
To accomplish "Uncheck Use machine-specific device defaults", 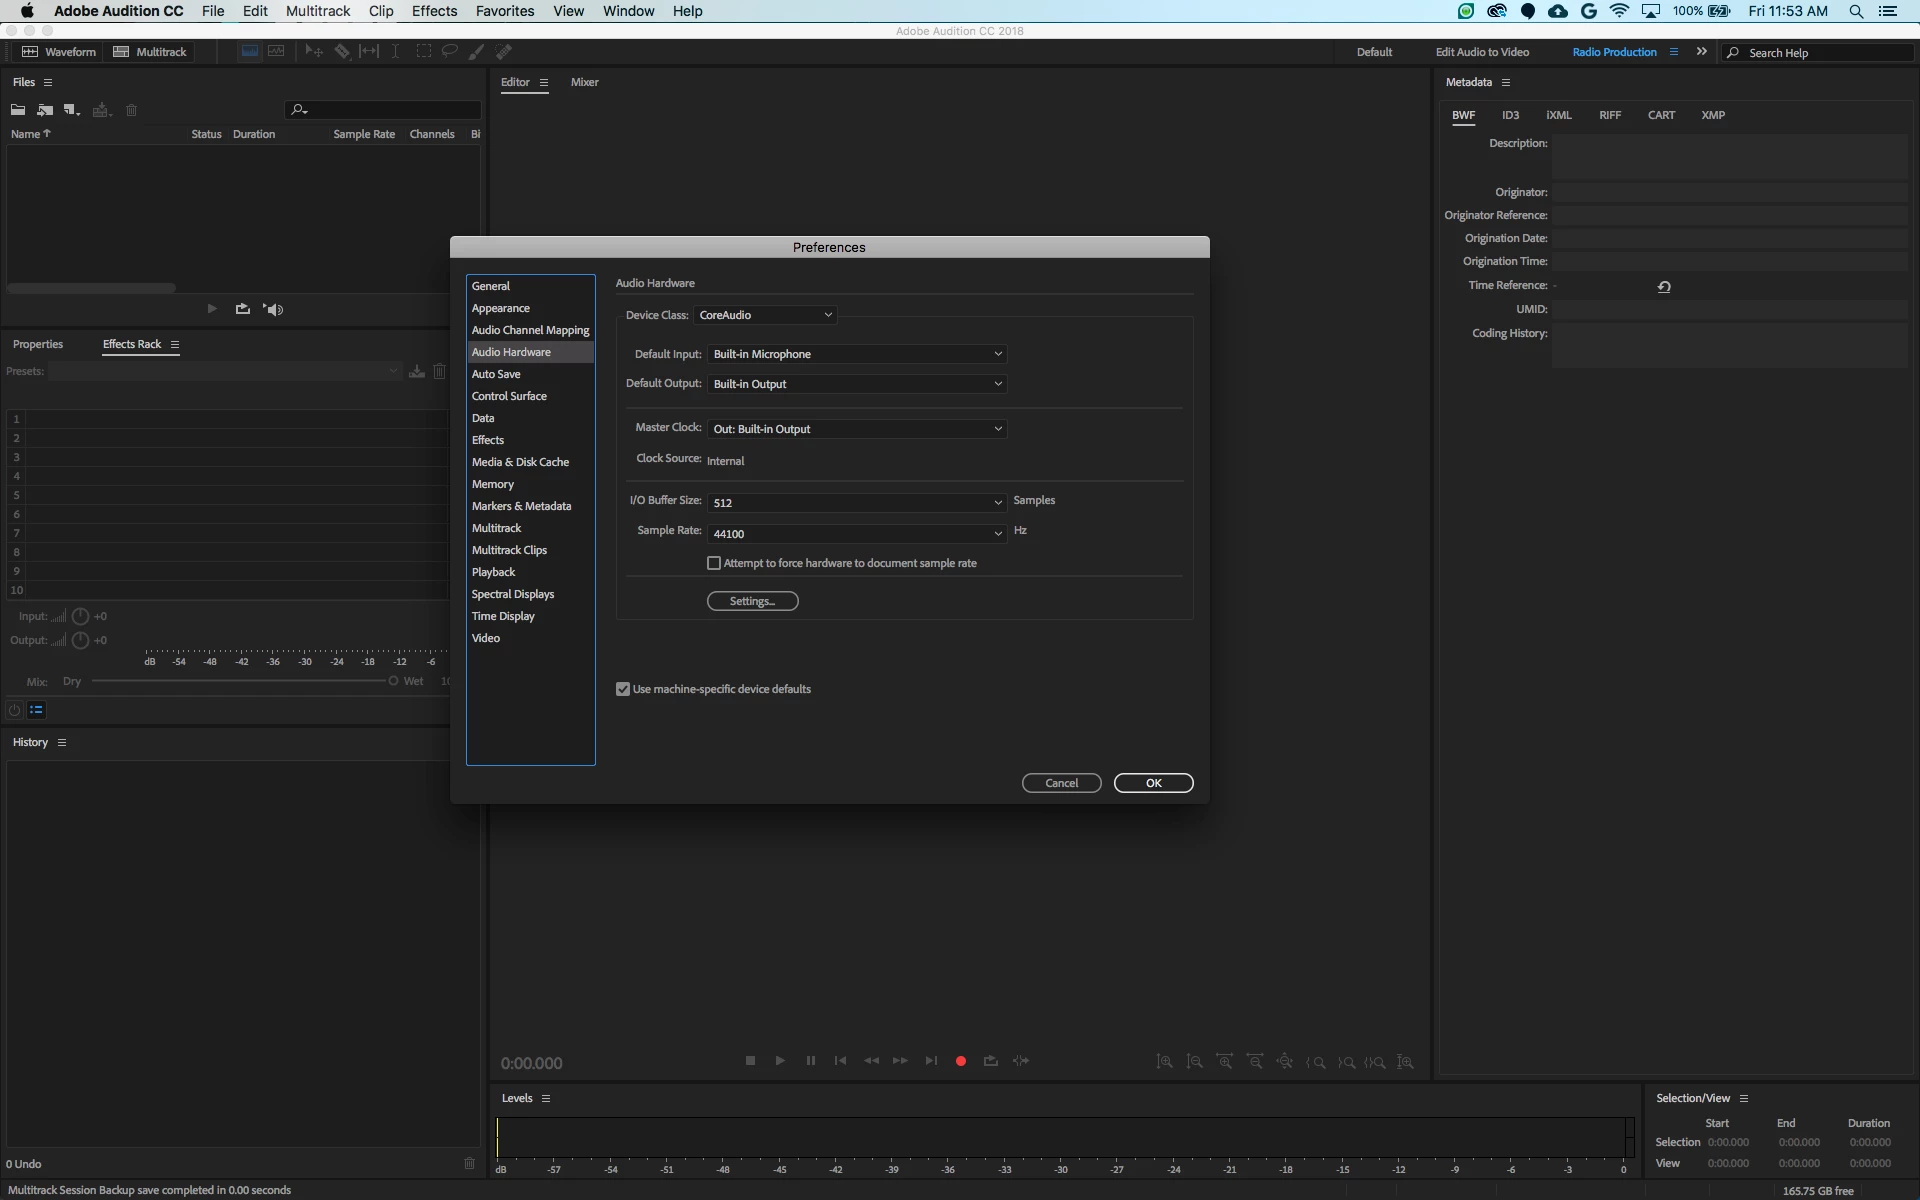I will pyautogui.click(x=623, y=689).
